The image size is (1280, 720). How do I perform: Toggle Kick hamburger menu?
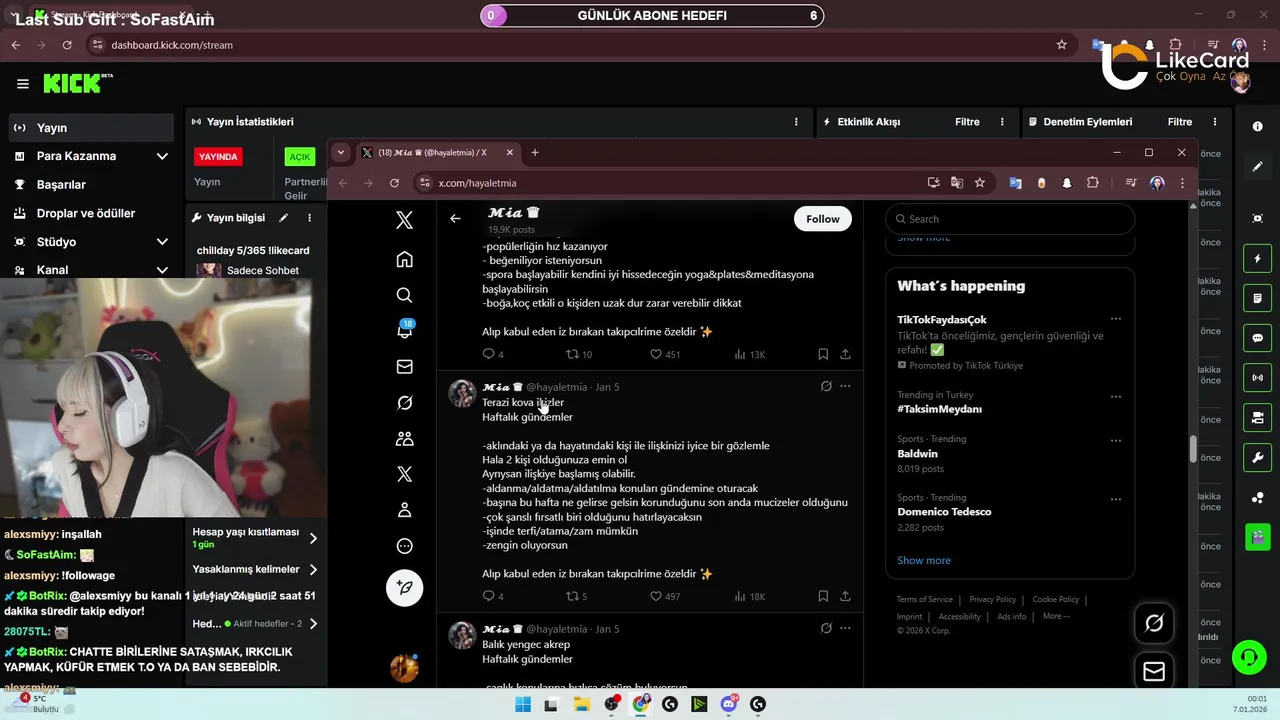coord(23,84)
